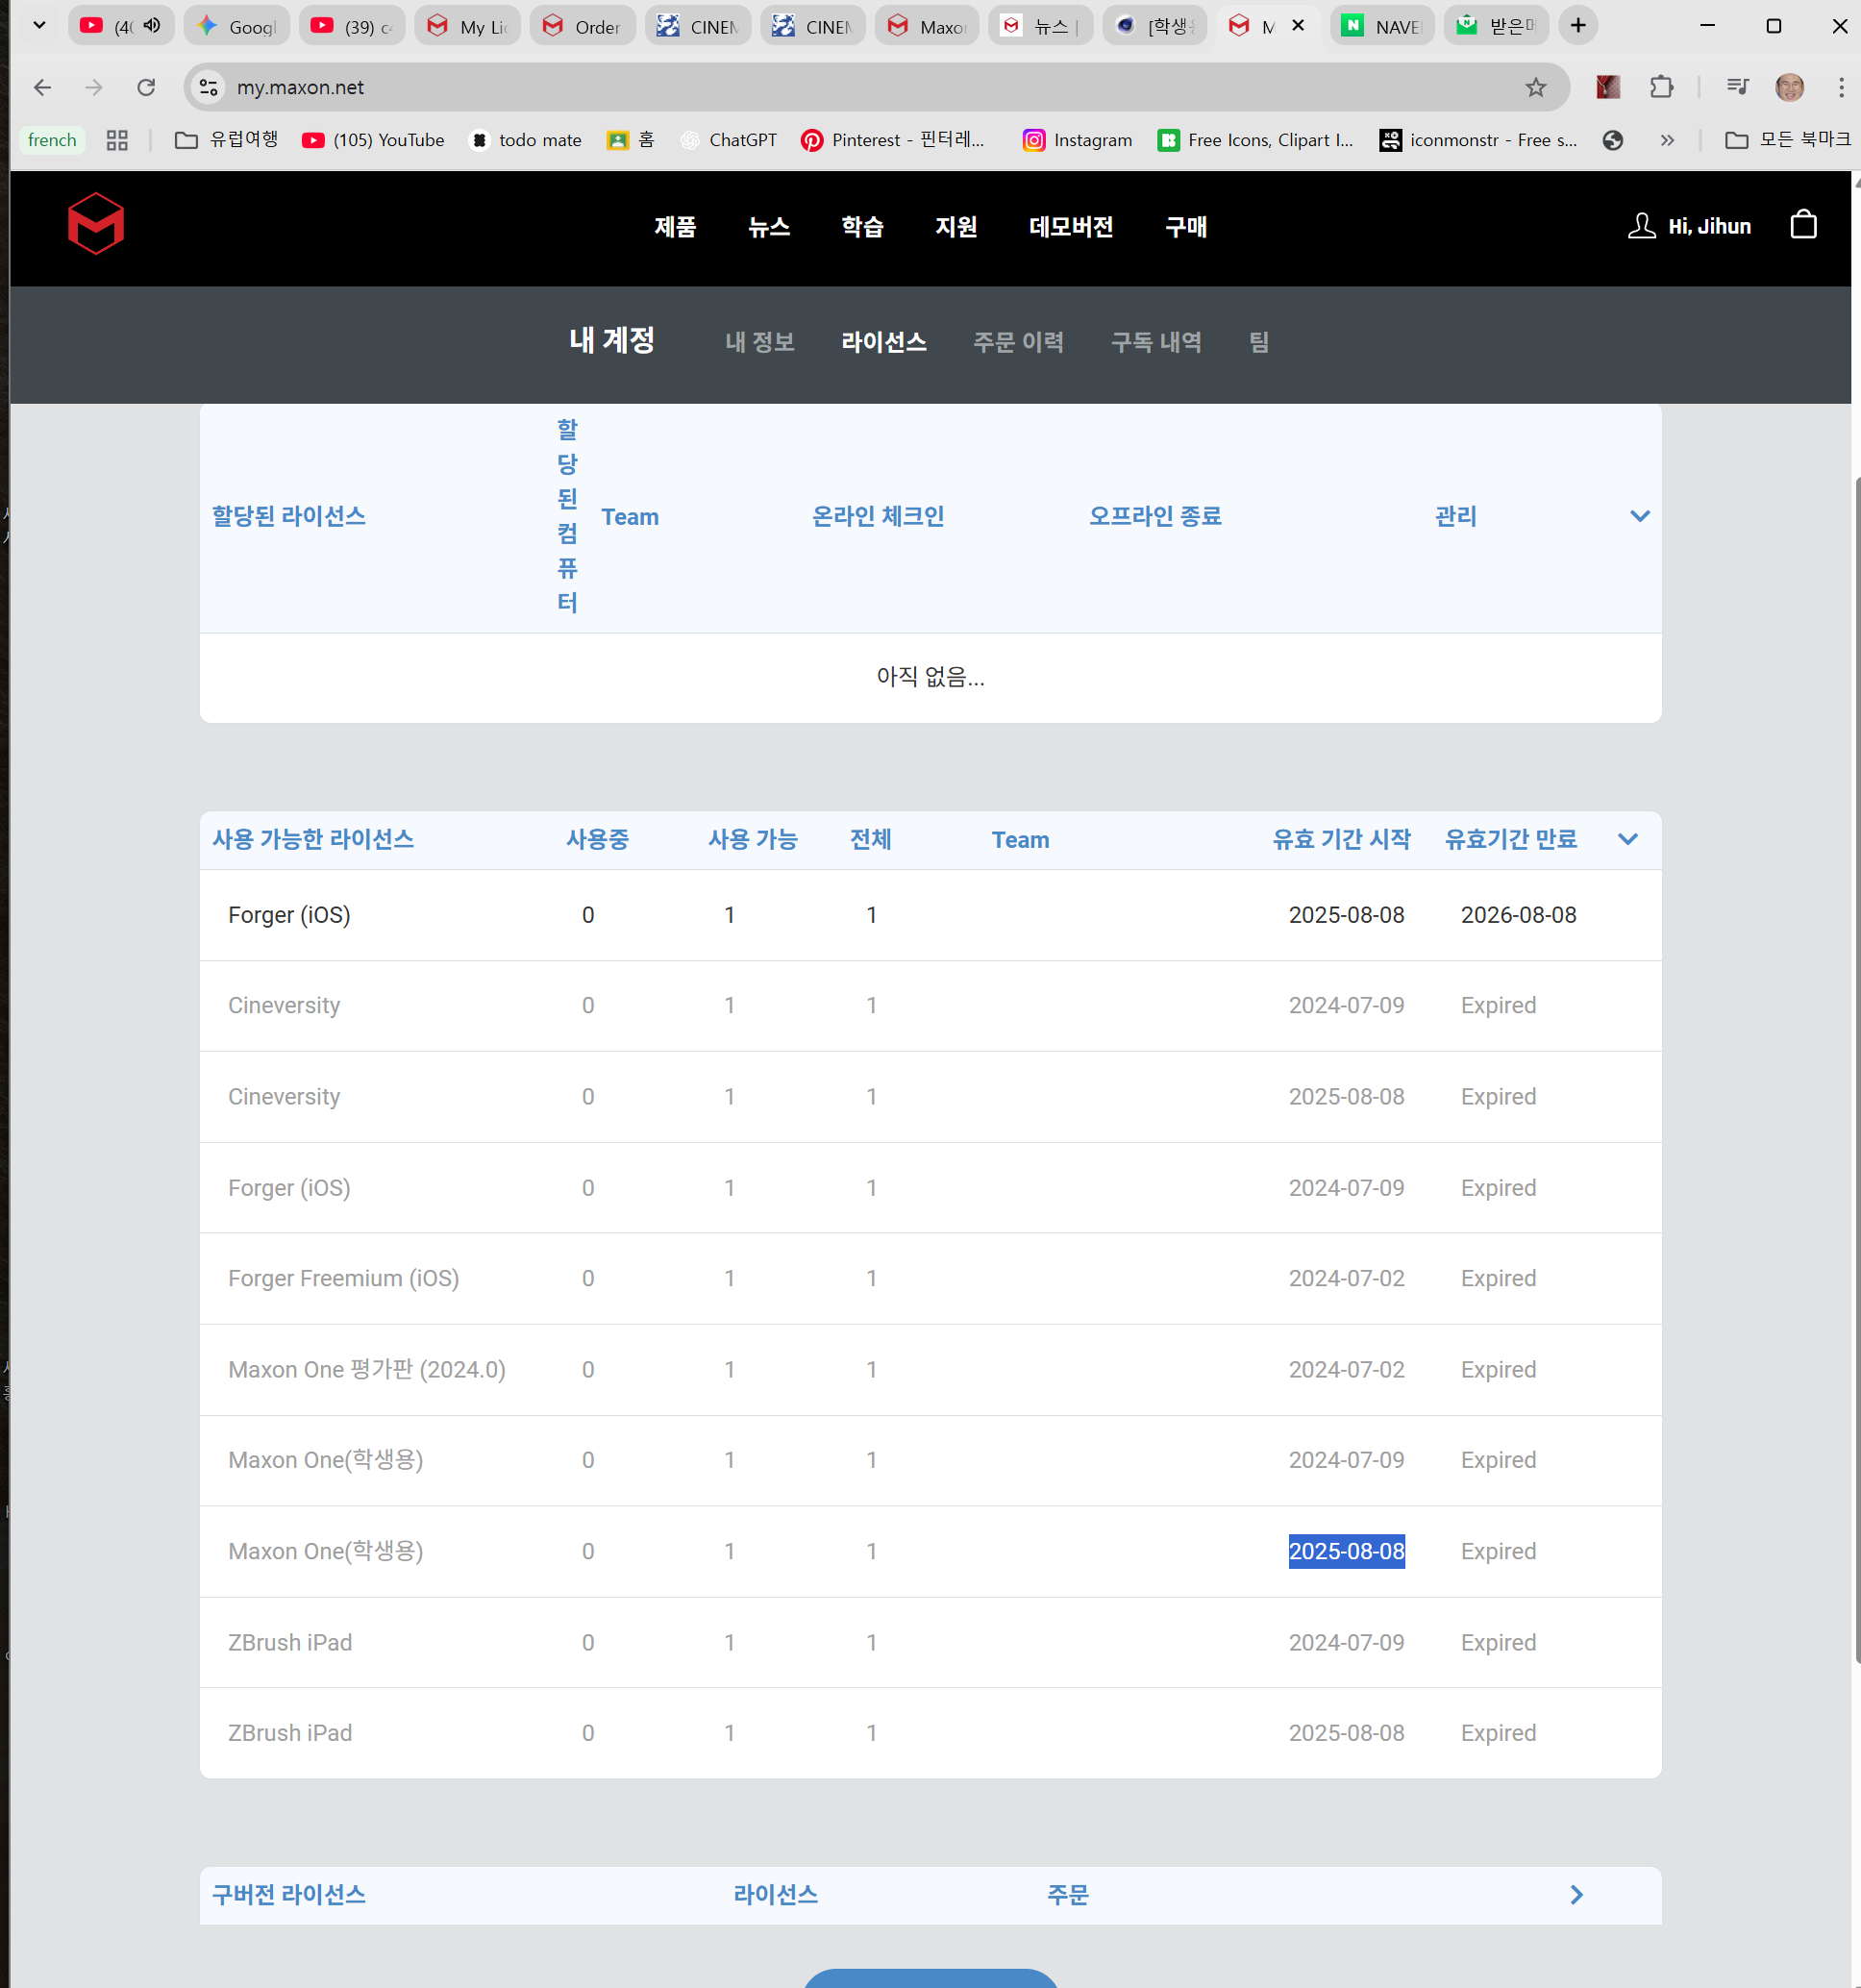Image resolution: width=1861 pixels, height=1988 pixels.
Task: Open the browser extensions puzzle icon
Action: click(x=1661, y=88)
